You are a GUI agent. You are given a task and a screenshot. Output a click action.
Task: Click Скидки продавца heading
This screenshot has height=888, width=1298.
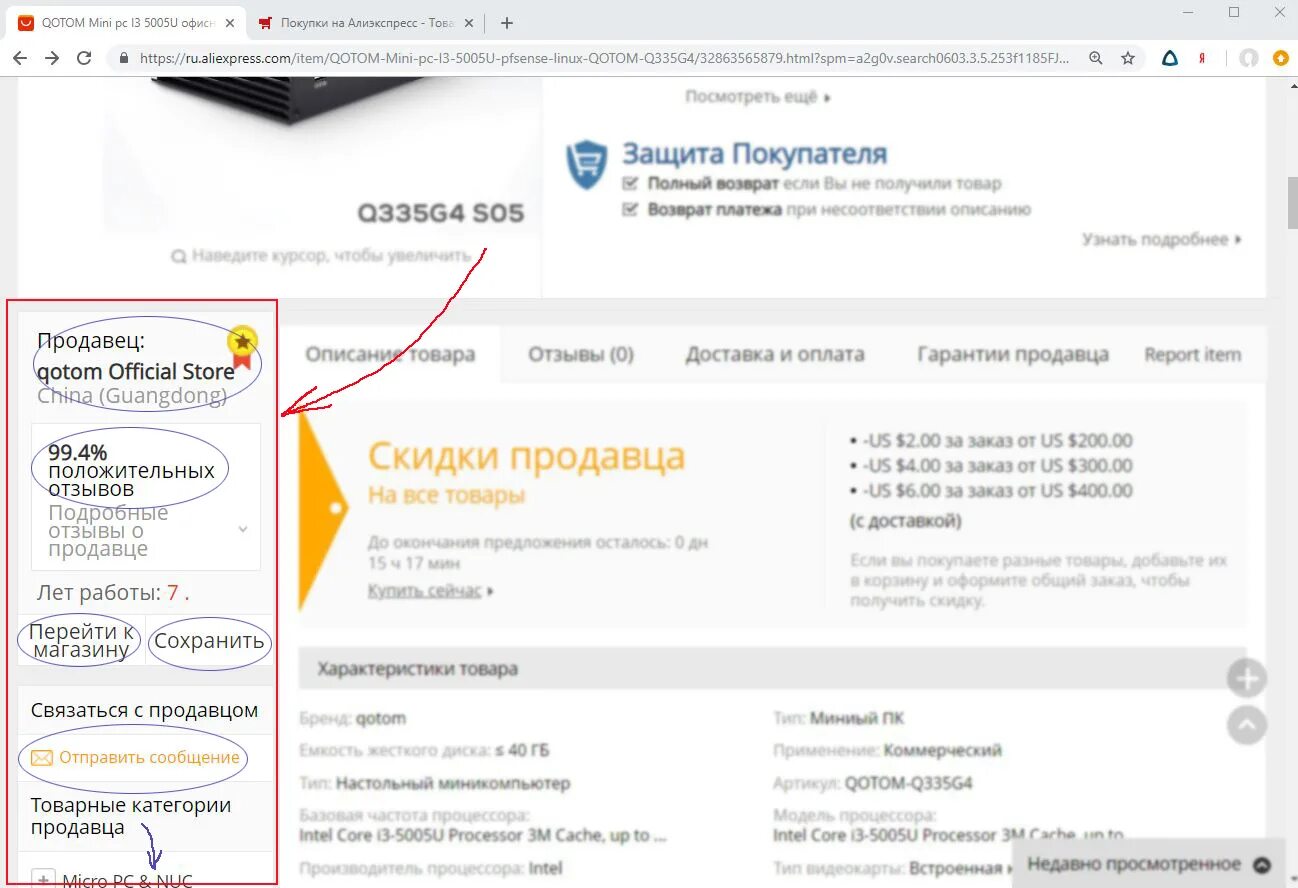(x=526, y=456)
